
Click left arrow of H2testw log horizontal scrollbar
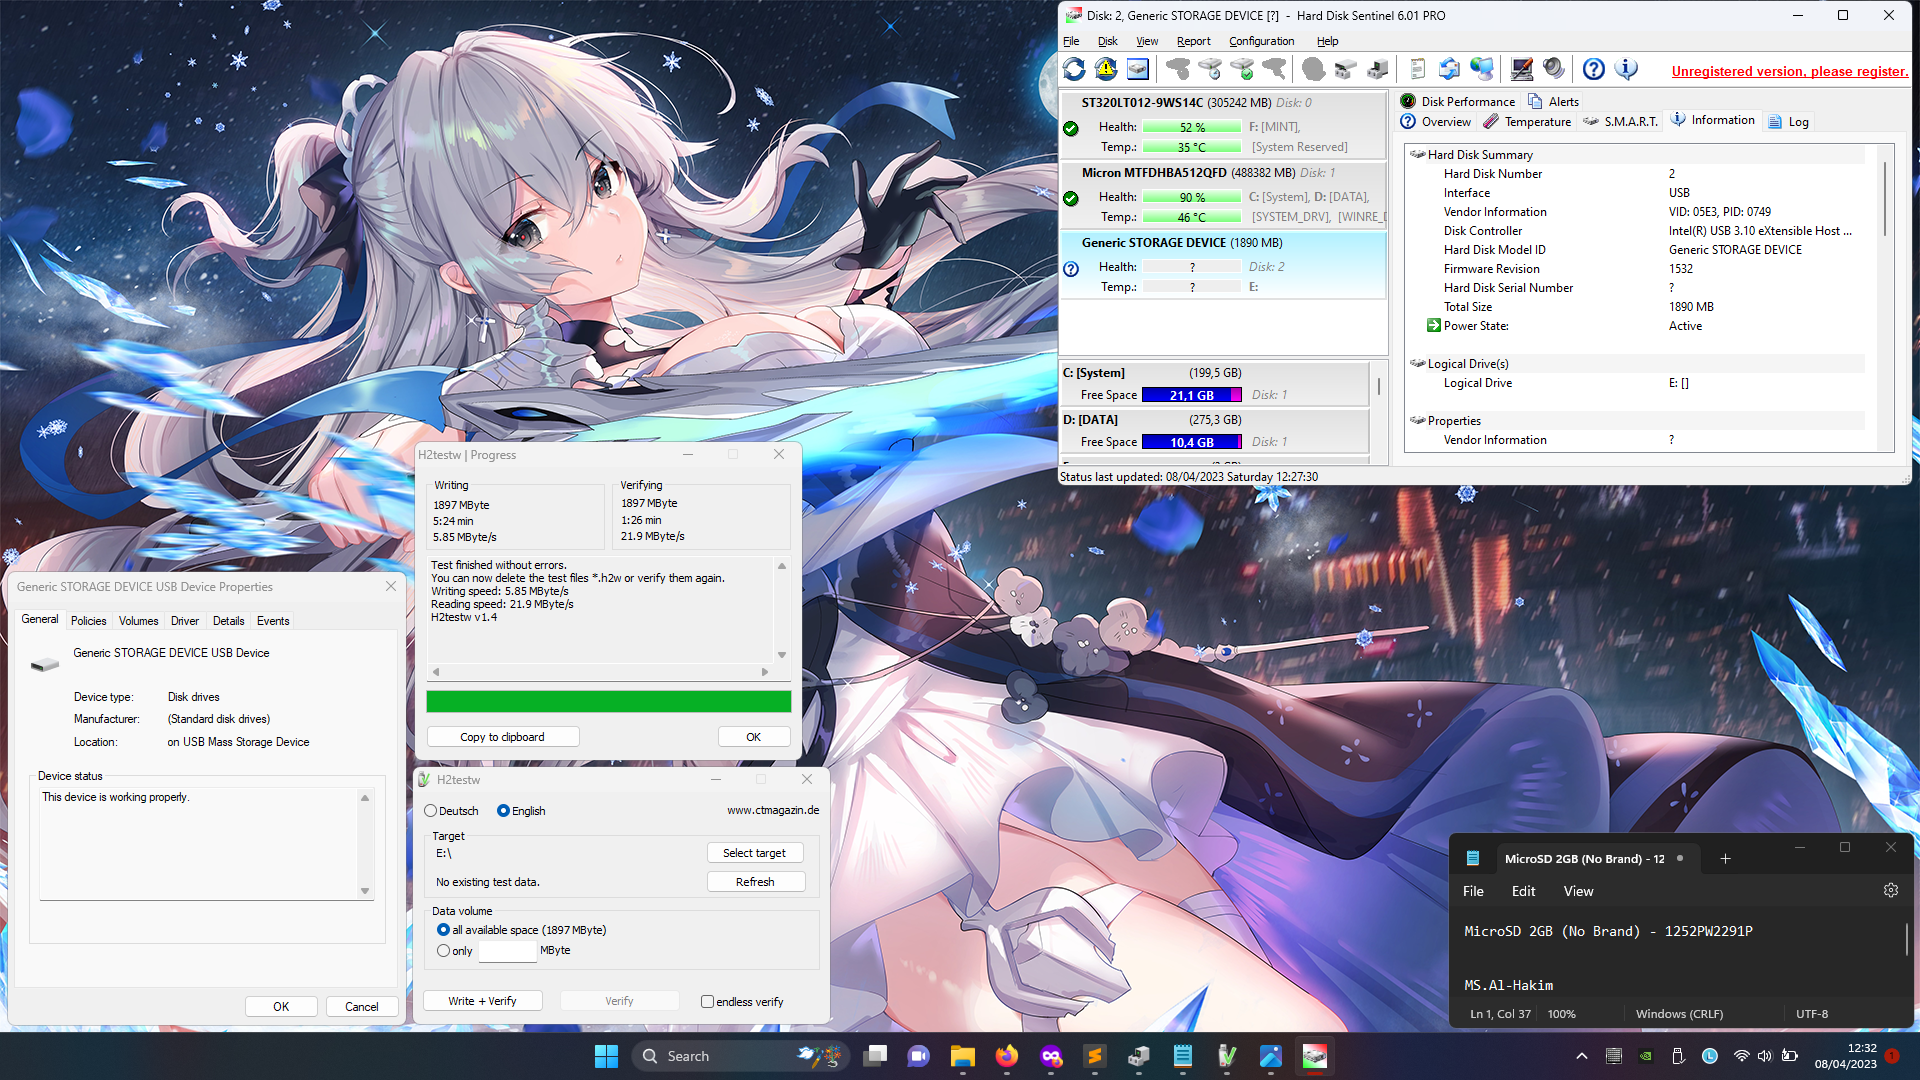[x=436, y=672]
